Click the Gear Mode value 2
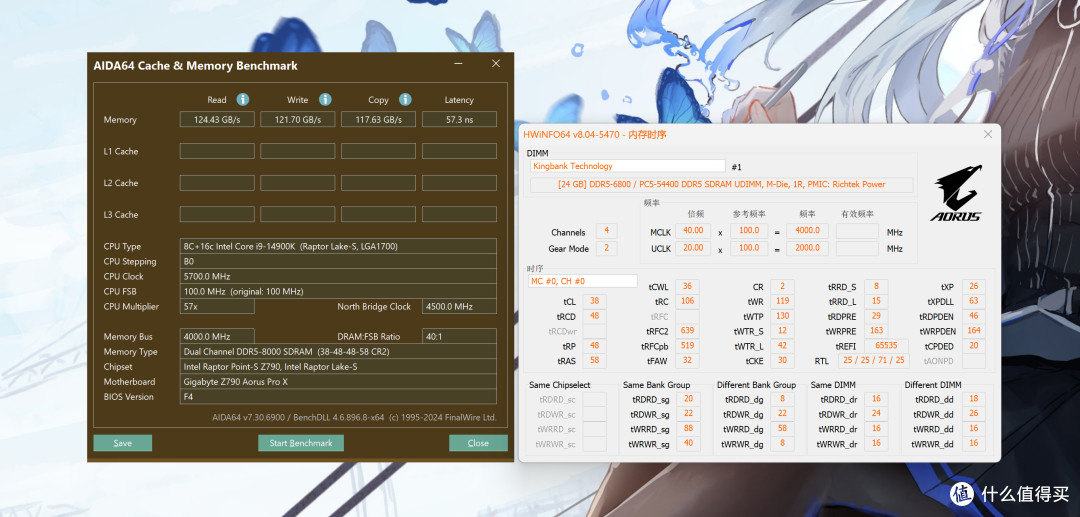 click(606, 248)
